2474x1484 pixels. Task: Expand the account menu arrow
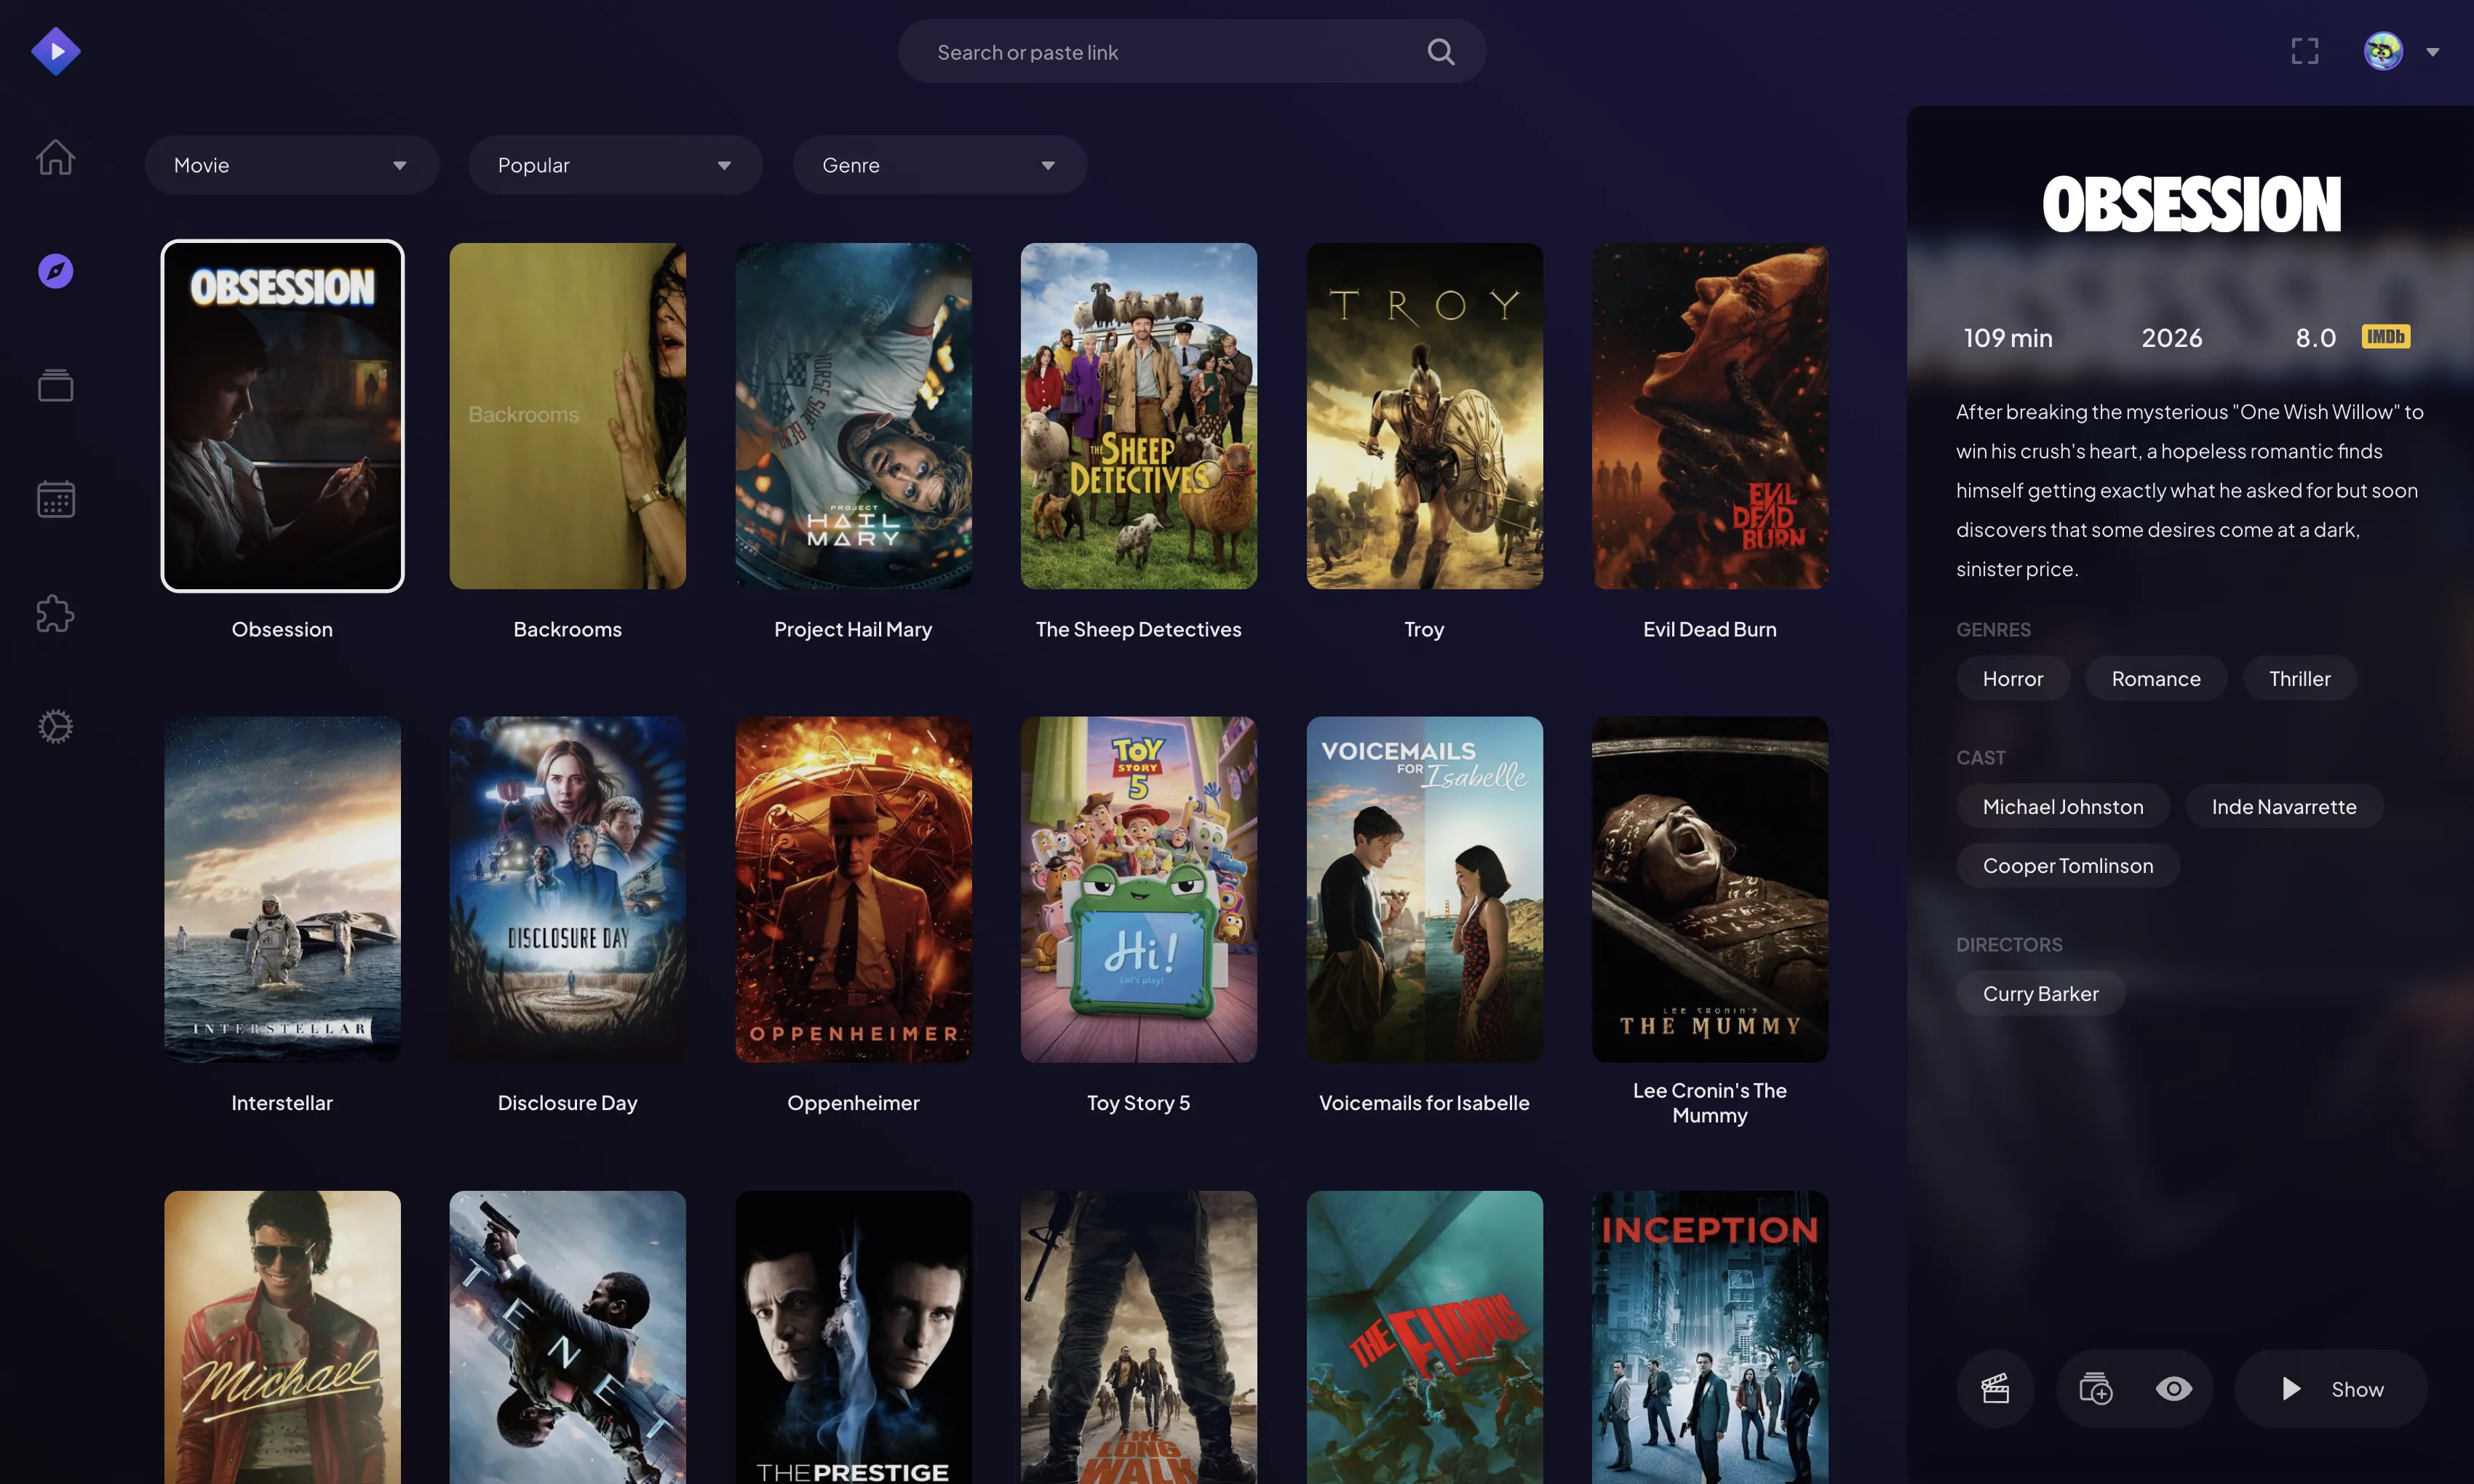[x=2433, y=52]
